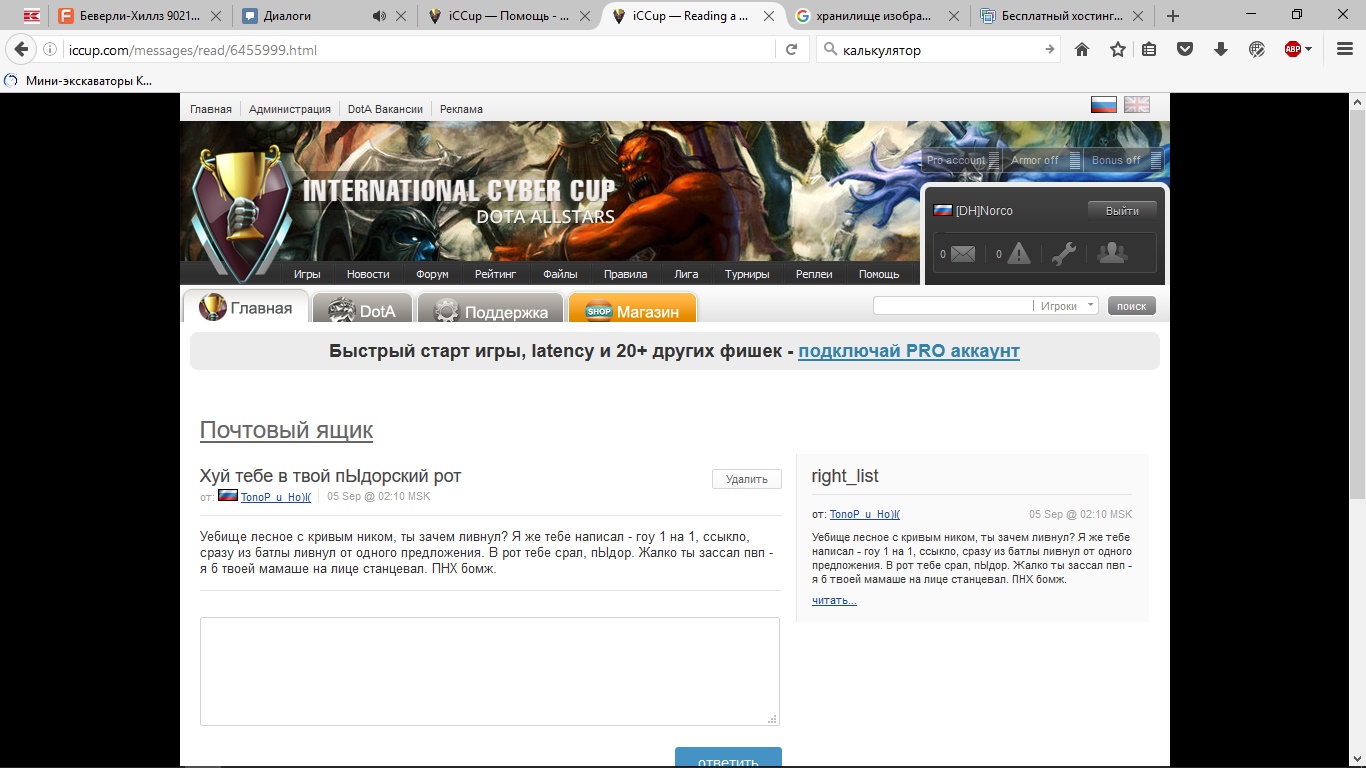Open the Турниры nav menu item

(x=747, y=274)
